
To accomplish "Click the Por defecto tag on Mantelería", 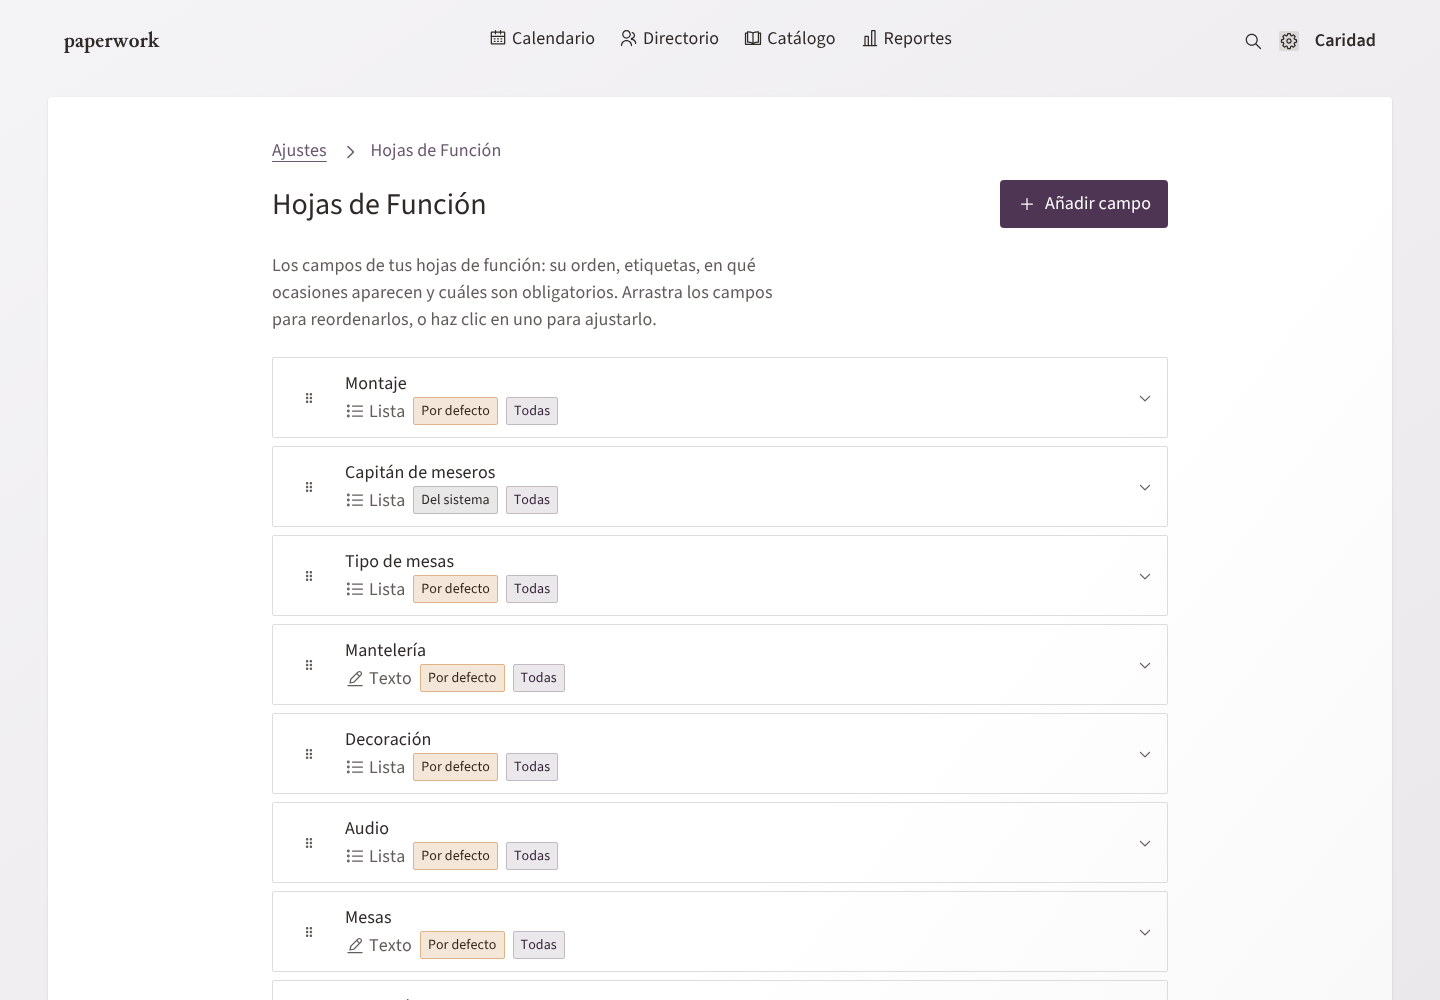I will 462,678.
